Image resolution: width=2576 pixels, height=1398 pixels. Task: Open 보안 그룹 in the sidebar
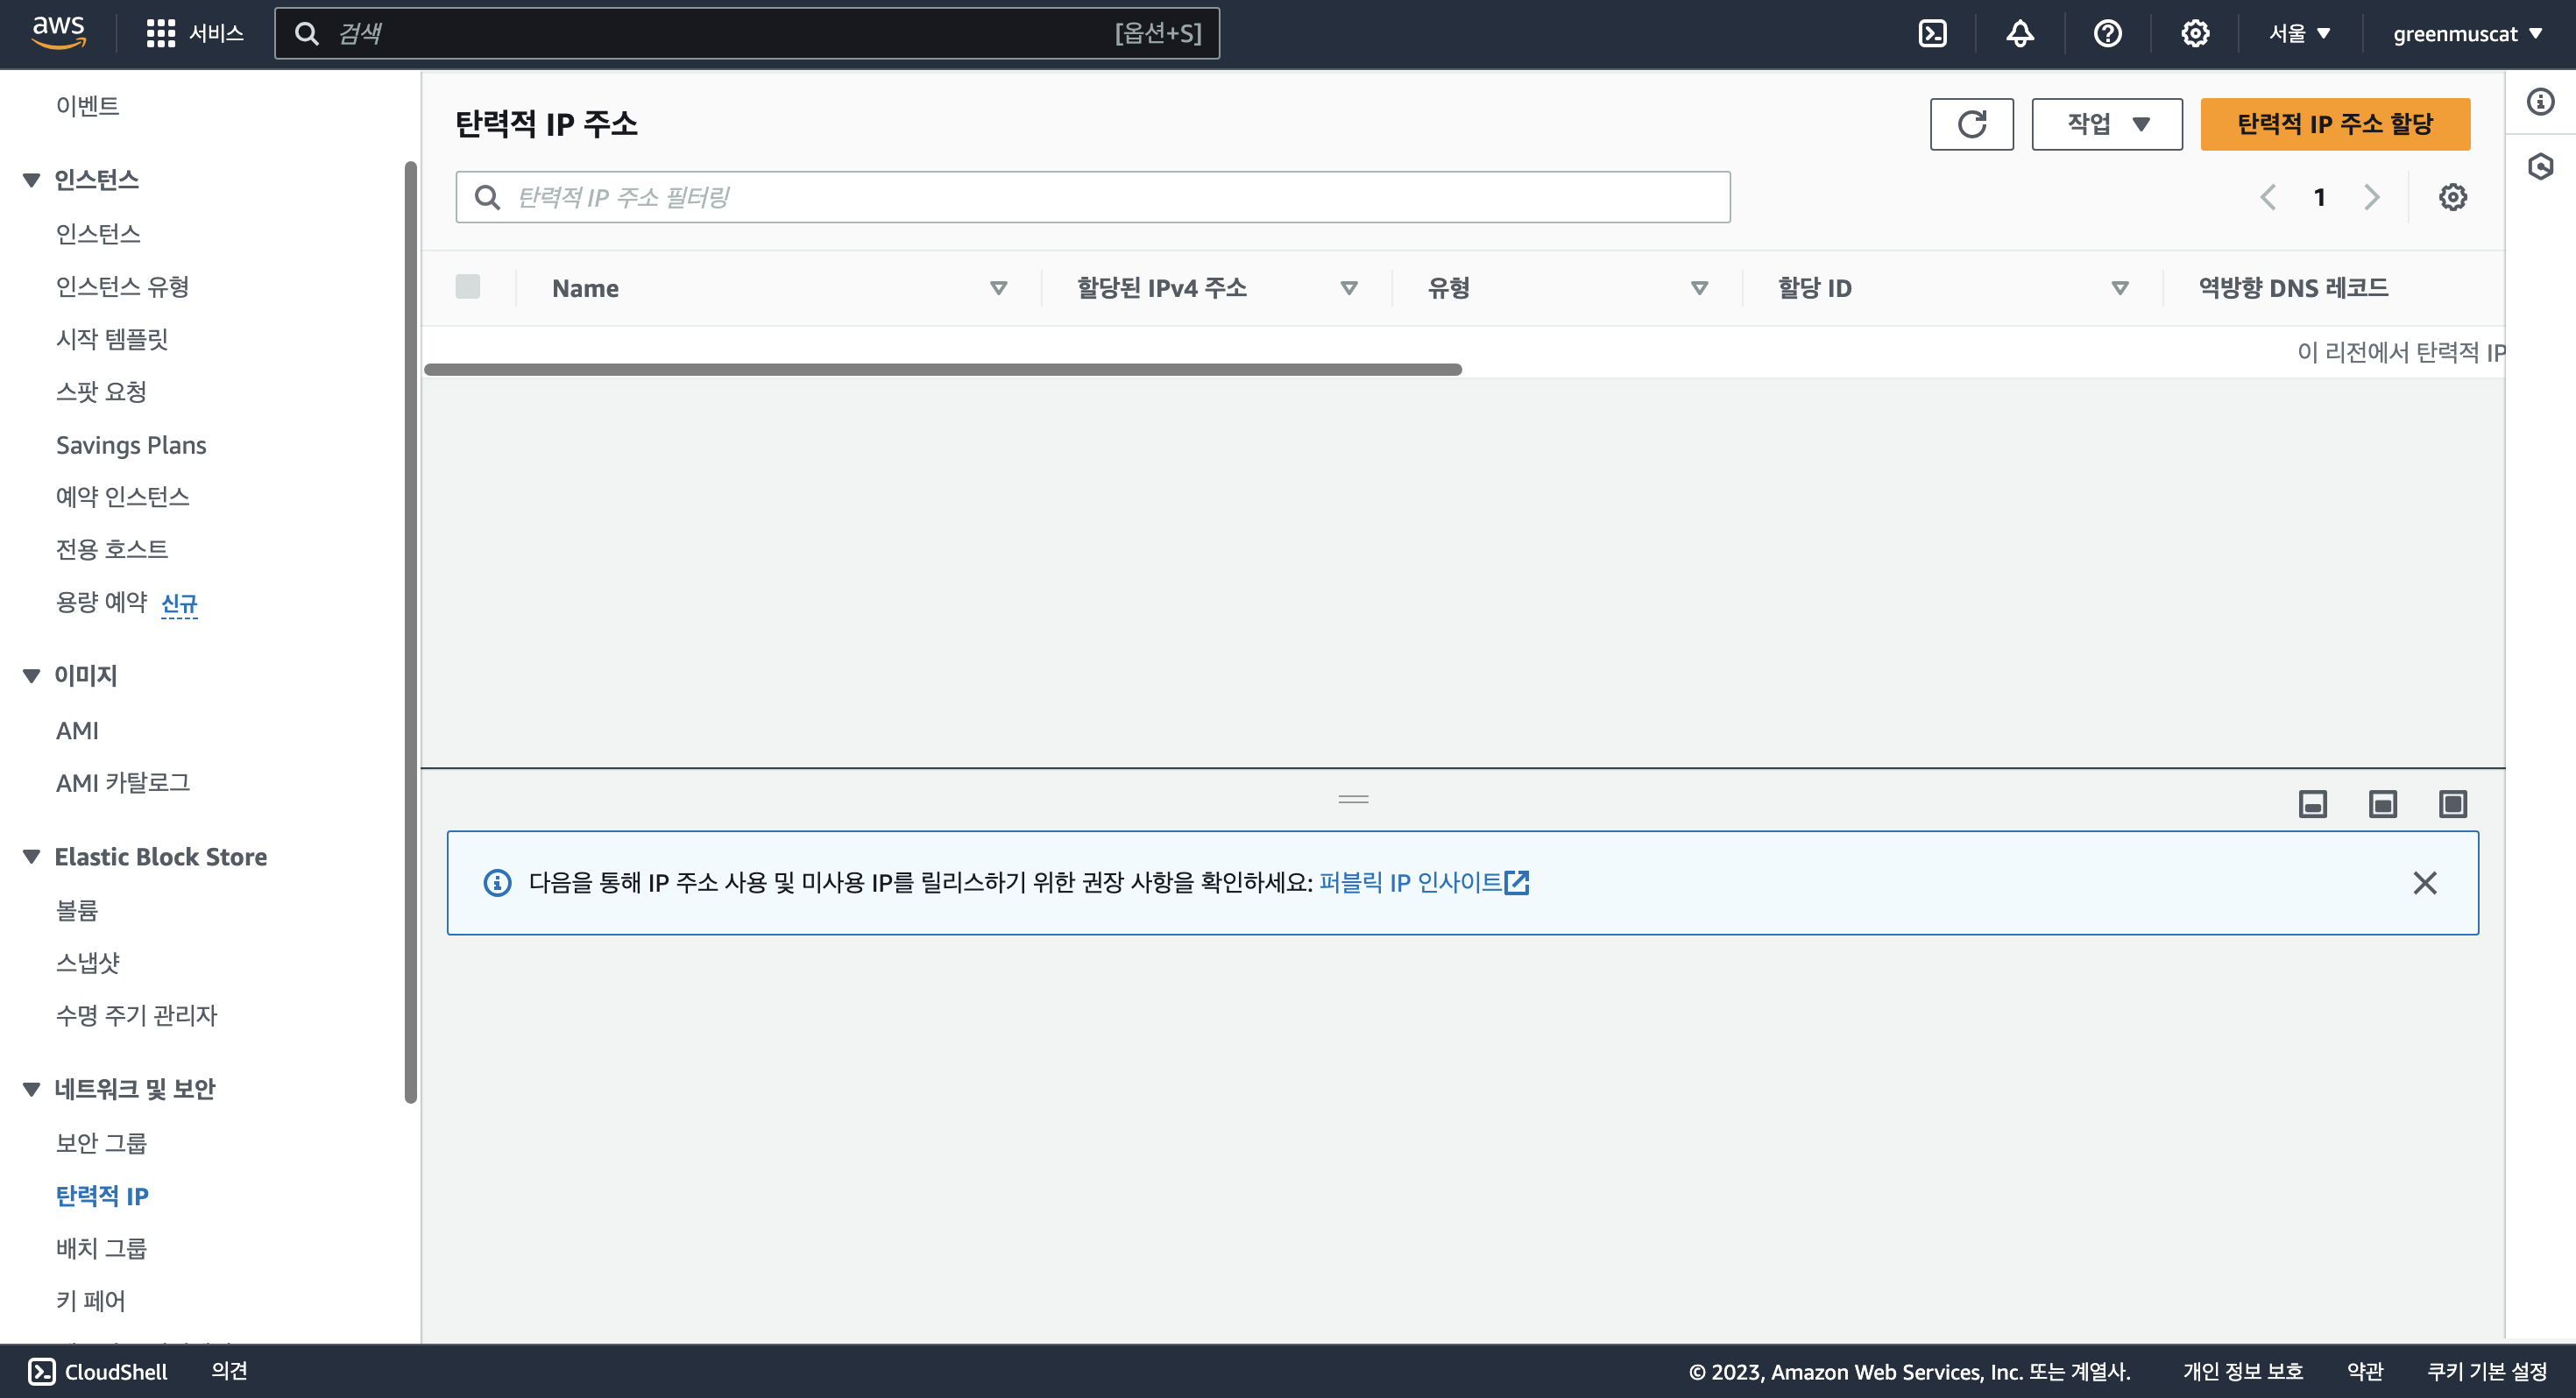pos(101,1143)
